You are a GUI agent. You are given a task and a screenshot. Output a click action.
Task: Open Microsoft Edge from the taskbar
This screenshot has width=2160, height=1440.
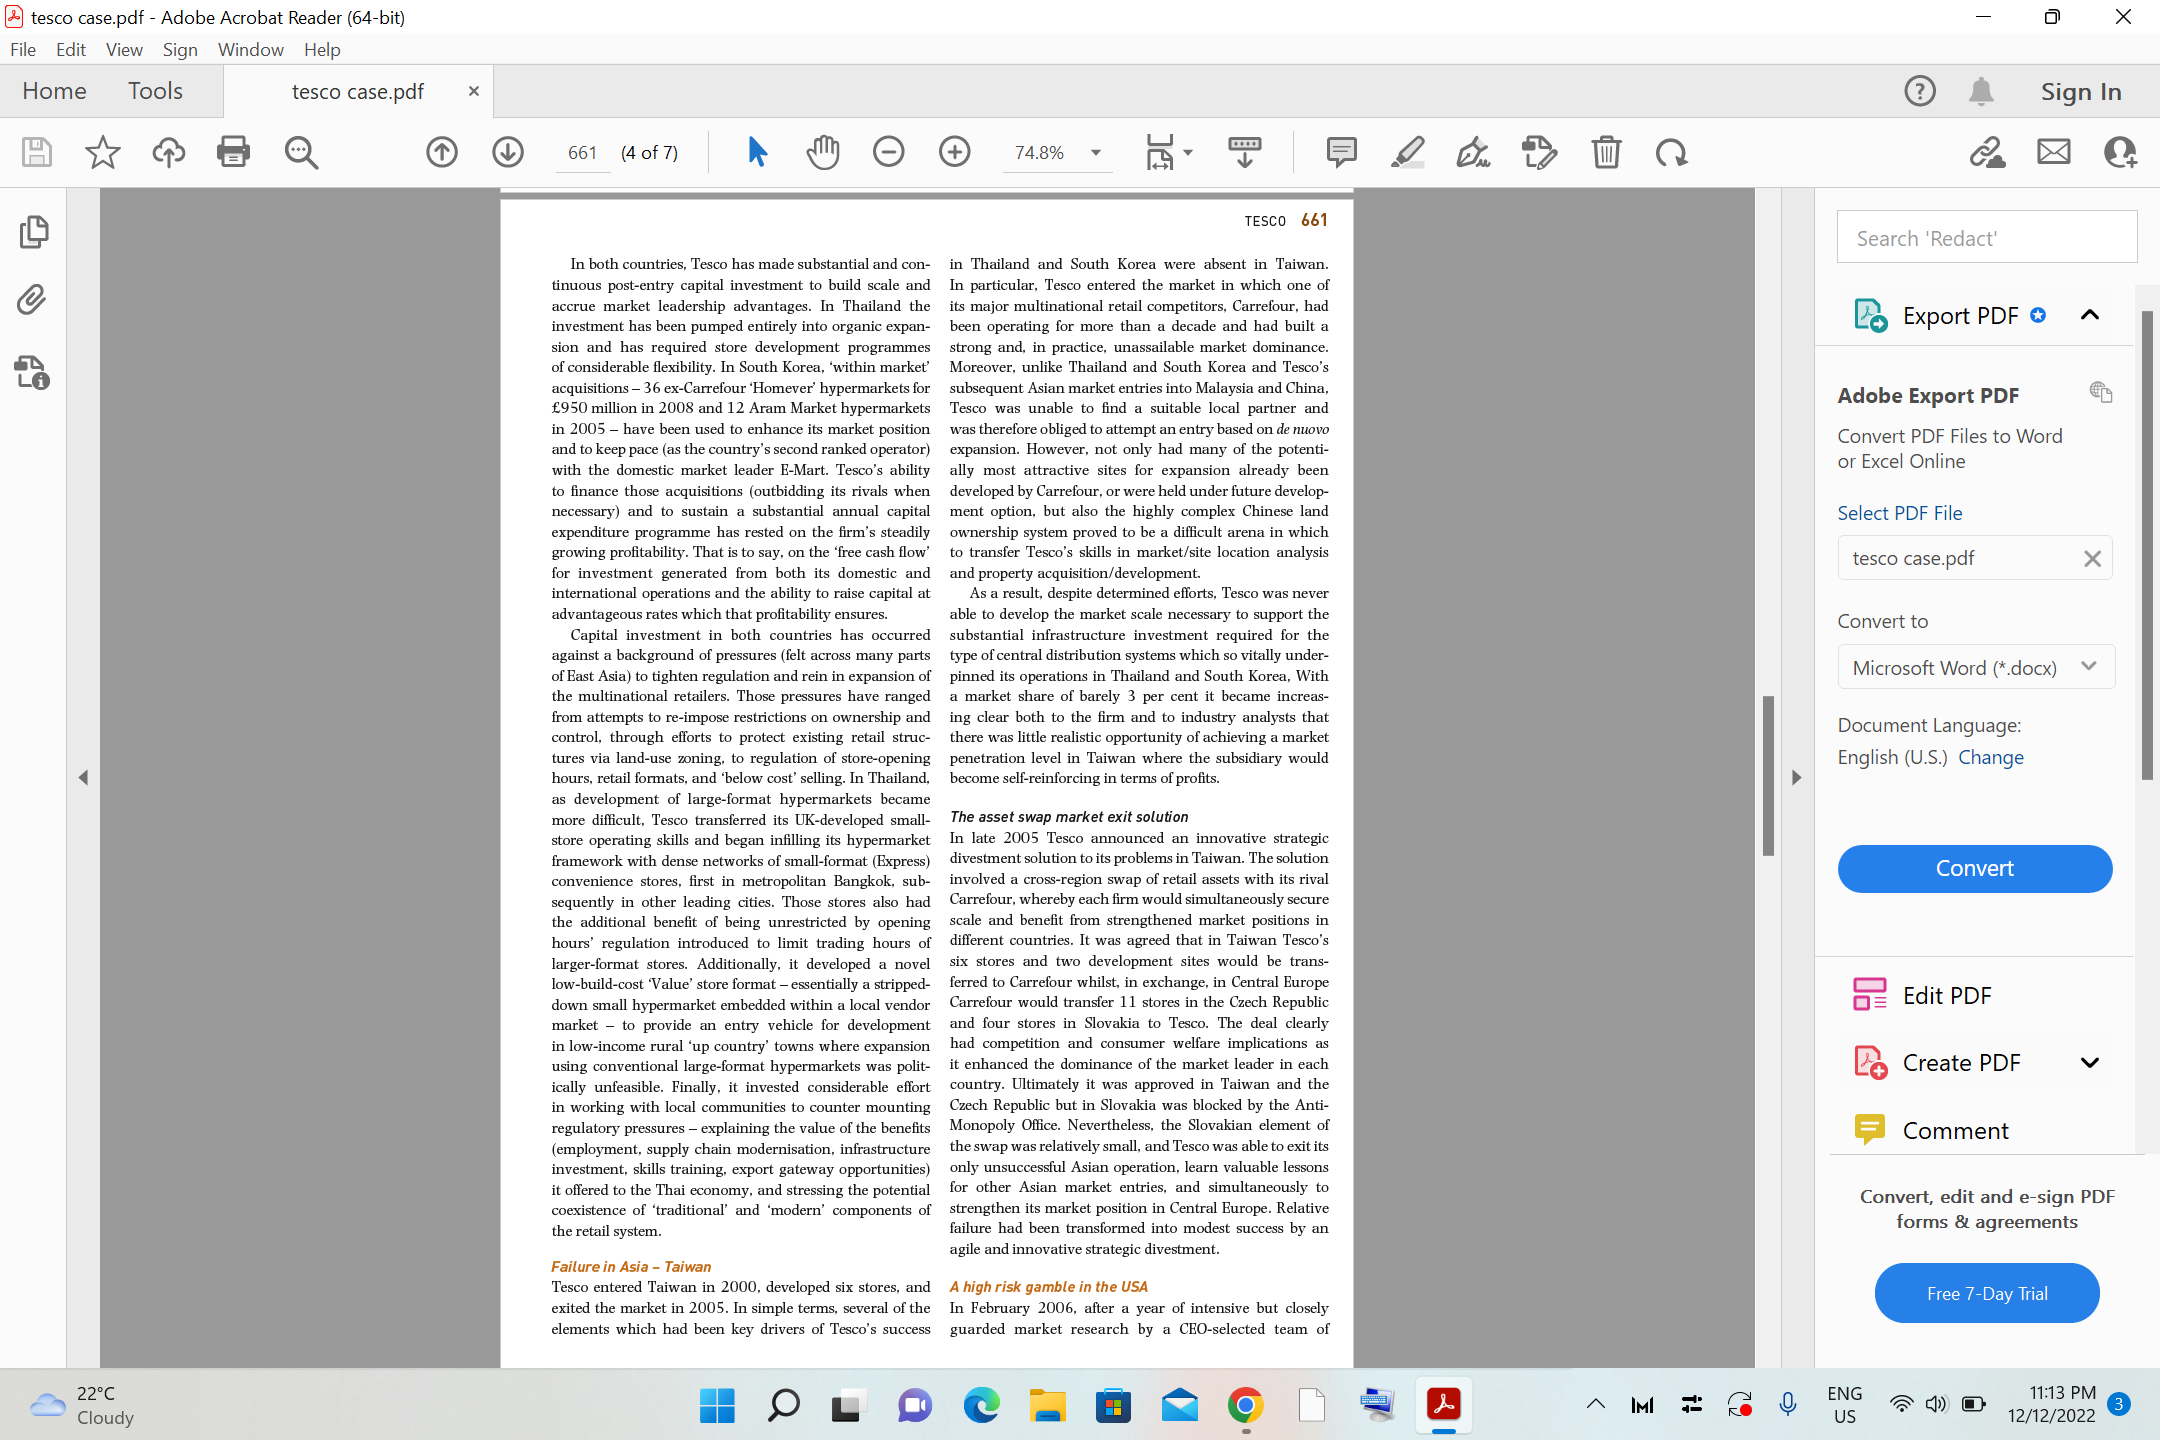[981, 1405]
